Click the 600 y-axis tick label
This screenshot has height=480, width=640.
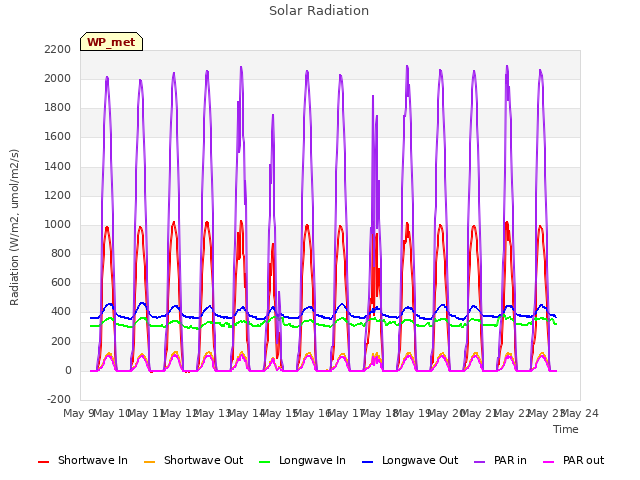[x=61, y=283]
